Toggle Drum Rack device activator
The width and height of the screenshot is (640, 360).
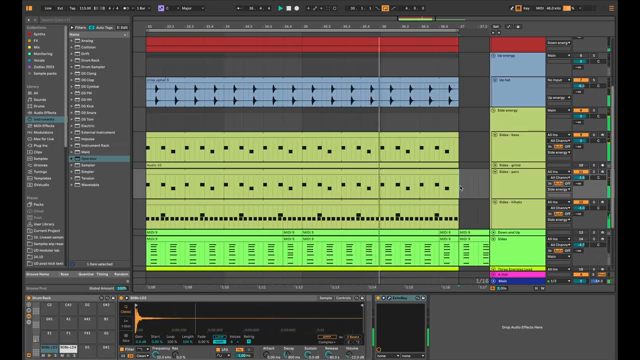[x=29, y=298]
